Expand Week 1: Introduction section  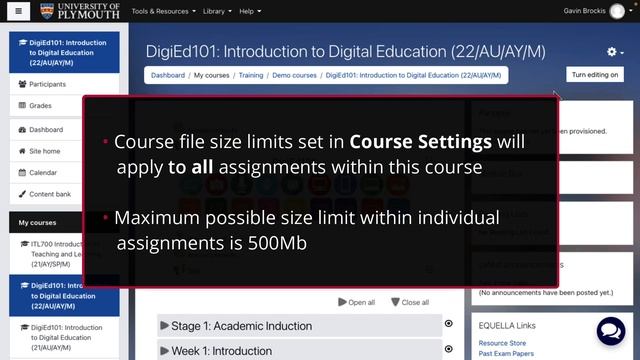click(300, 350)
